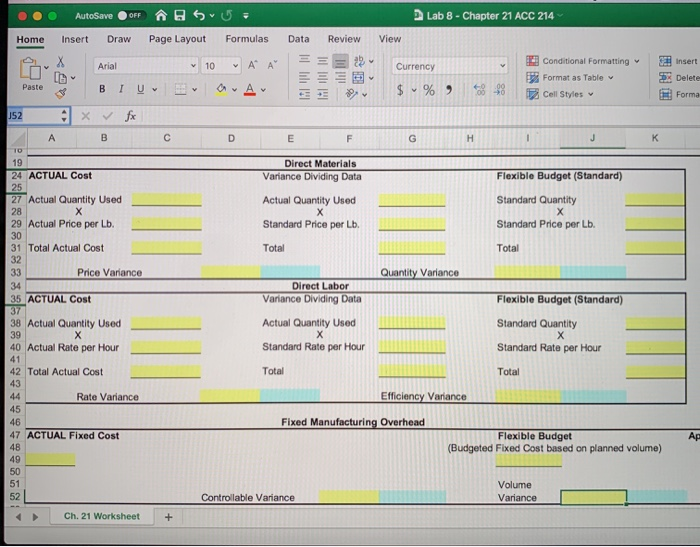Open the Page Layout tab

(x=177, y=39)
